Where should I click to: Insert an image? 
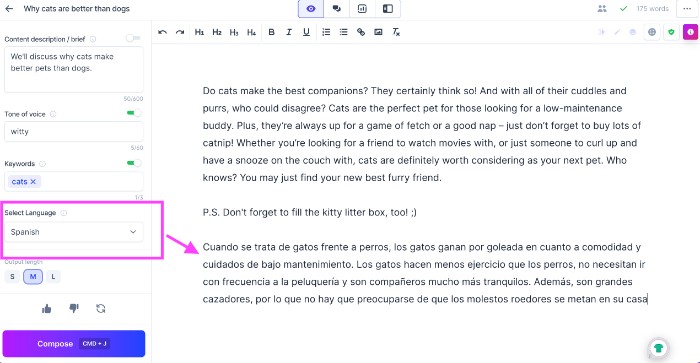coord(378,32)
